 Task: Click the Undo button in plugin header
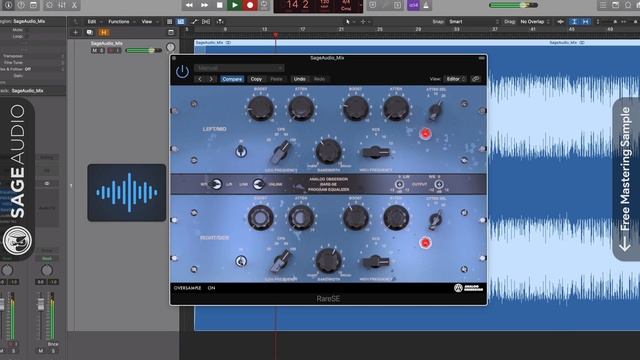[x=300, y=79]
